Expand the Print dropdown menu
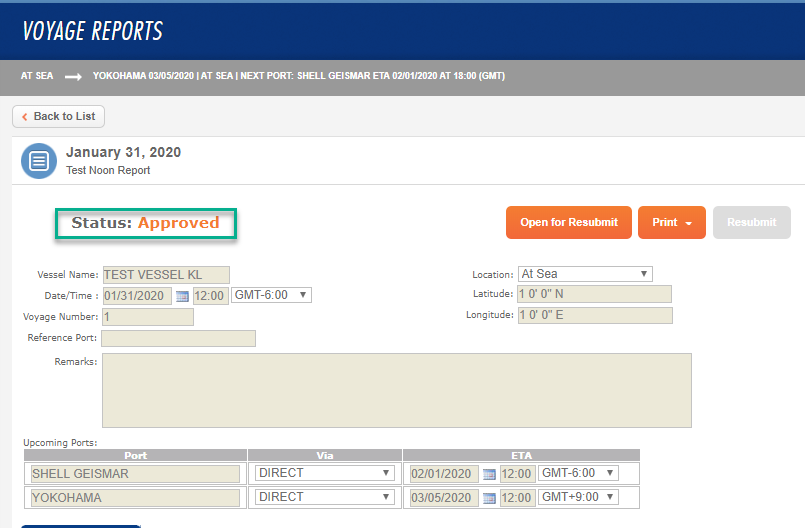 [671, 222]
